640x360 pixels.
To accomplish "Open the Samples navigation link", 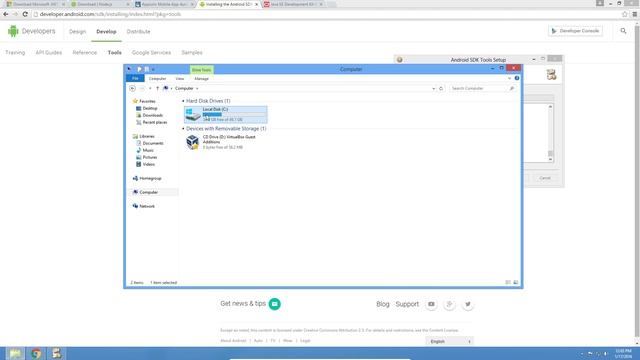I will tap(192, 53).
